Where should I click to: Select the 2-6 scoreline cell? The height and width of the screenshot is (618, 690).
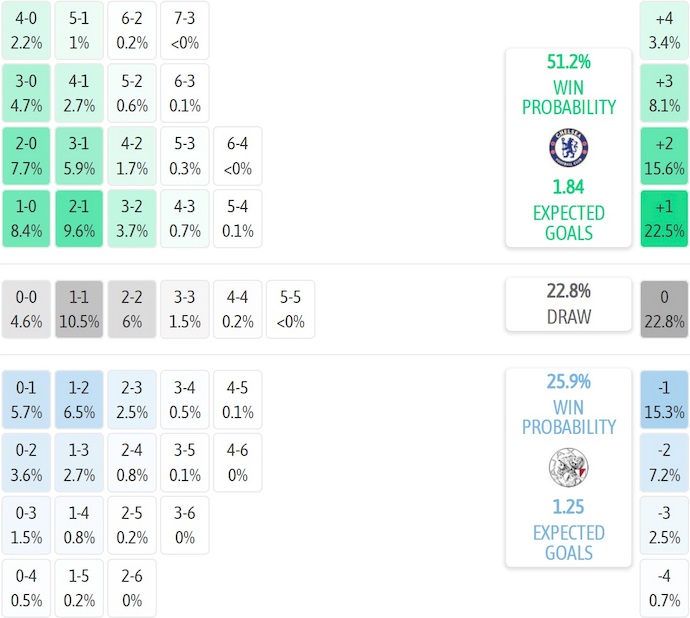point(132,588)
